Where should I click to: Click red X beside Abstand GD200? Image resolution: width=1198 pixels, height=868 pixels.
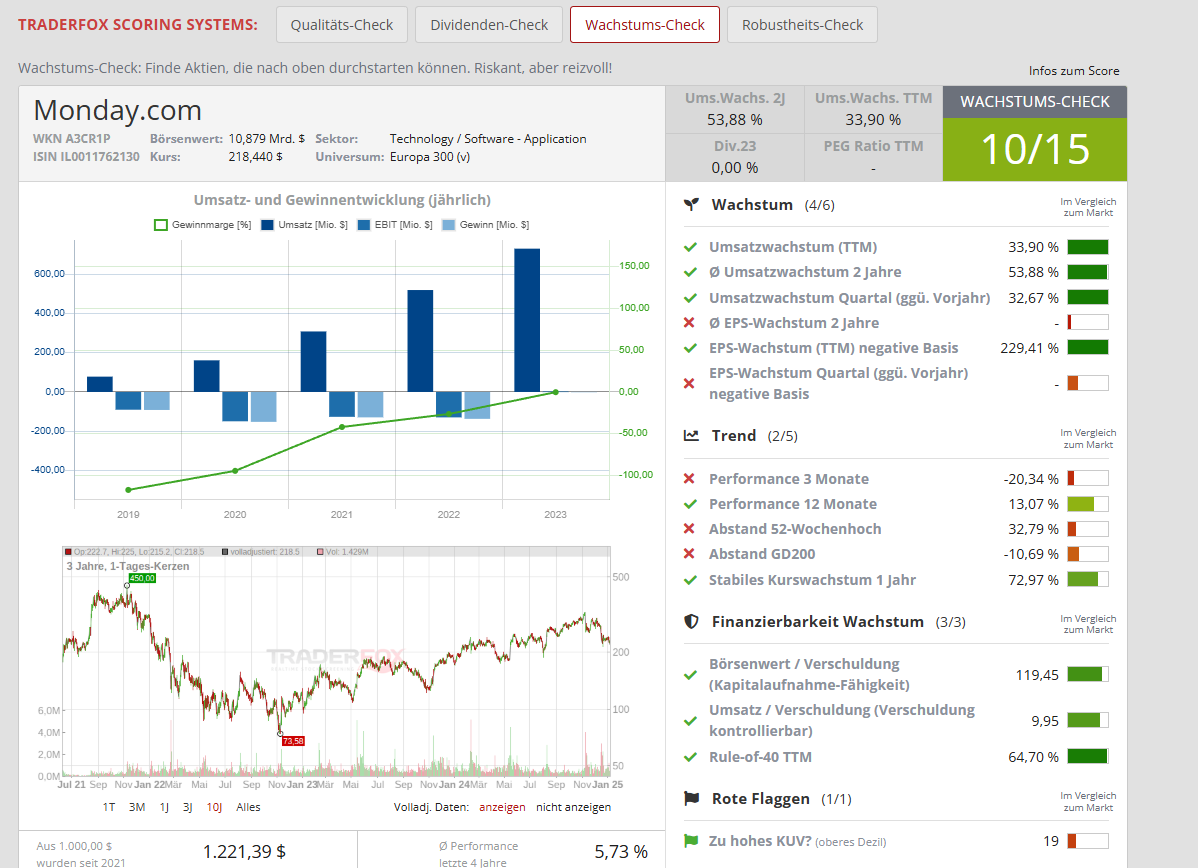[689, 554]
